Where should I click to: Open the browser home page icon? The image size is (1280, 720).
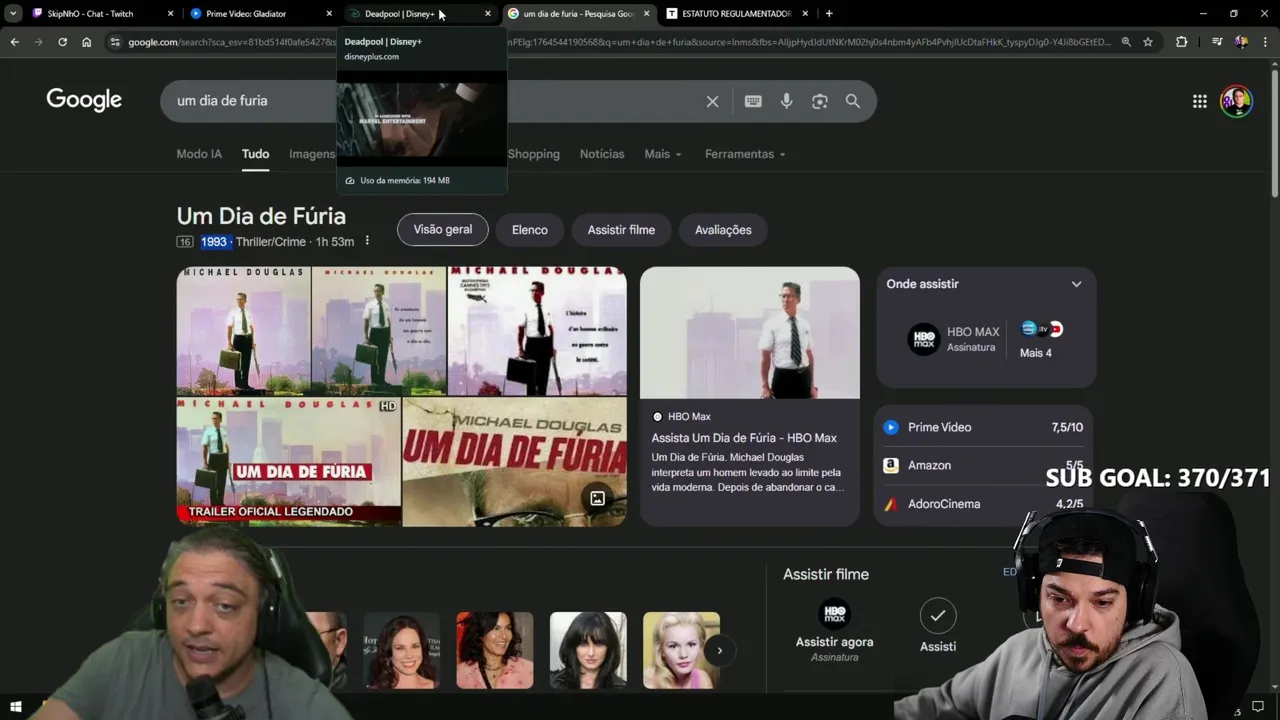[87, 42]
